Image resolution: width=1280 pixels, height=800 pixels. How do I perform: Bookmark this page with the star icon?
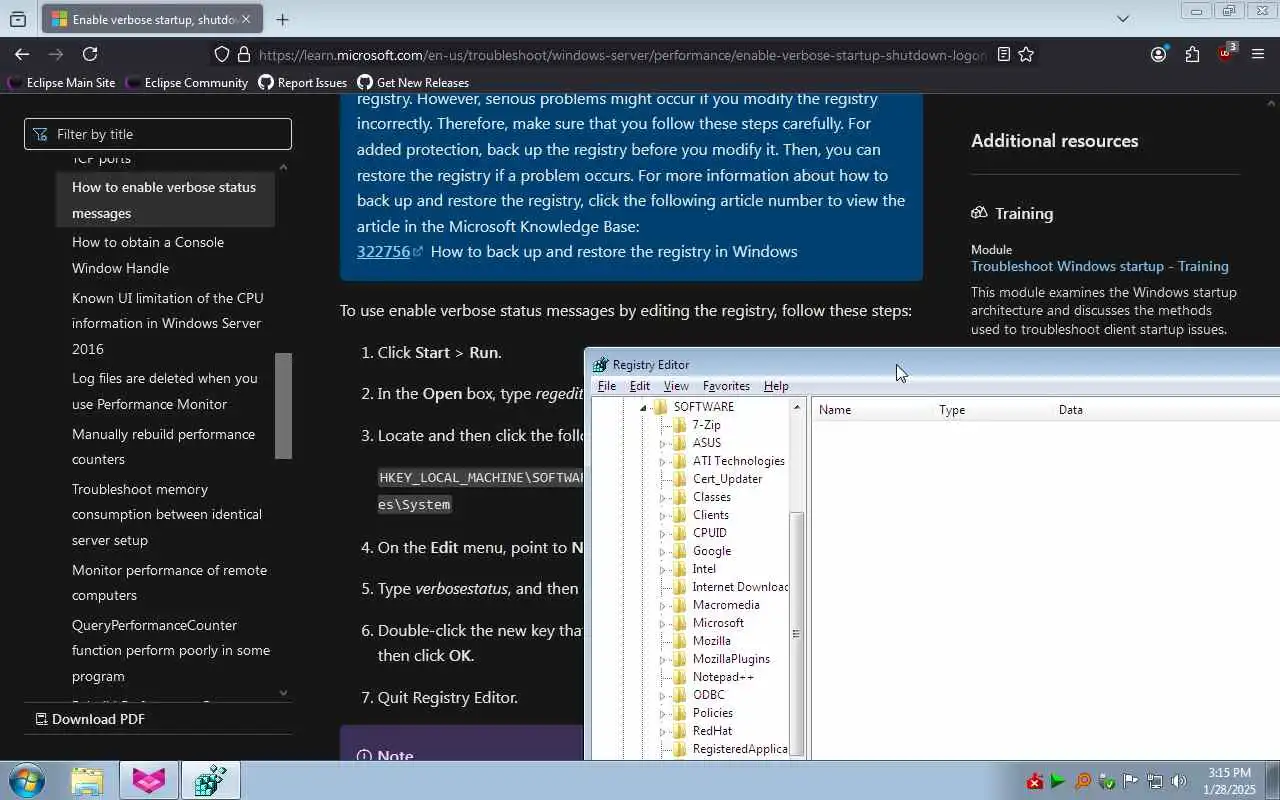pos(1026,55)
